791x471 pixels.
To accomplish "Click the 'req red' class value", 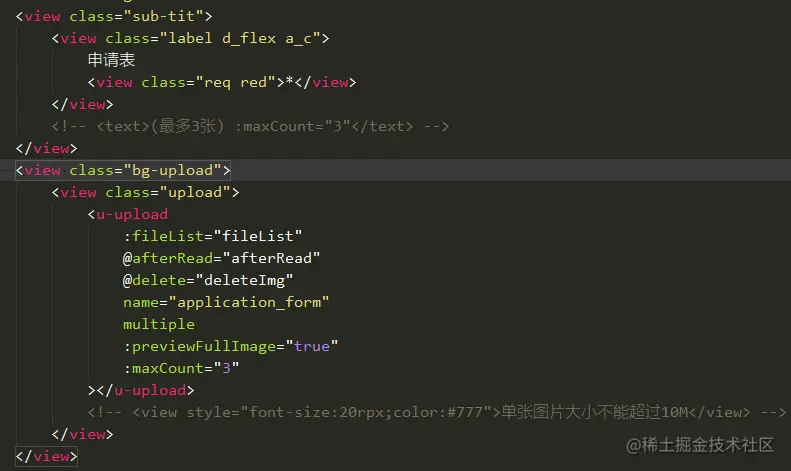I will tap(236, 82).
